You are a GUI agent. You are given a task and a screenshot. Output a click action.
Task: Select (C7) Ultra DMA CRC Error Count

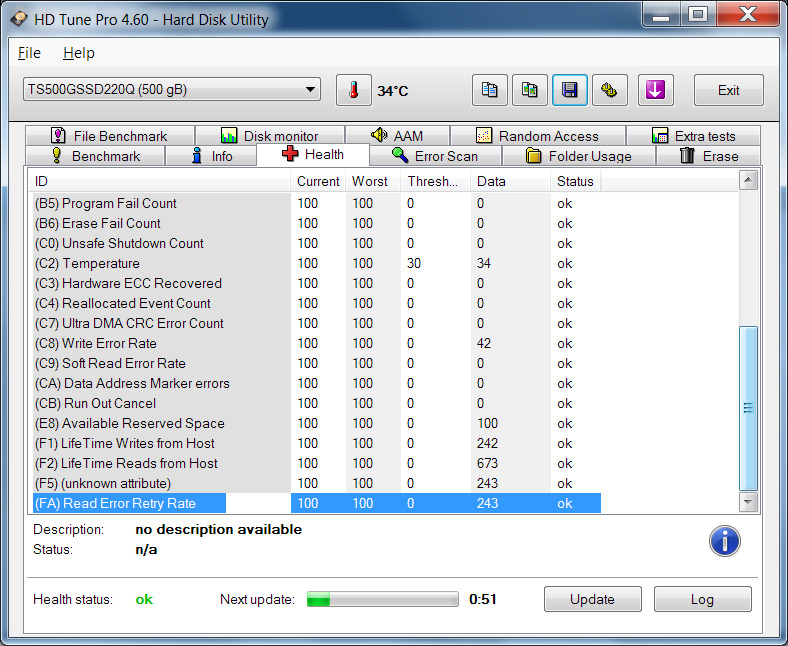tap(317, 323)
